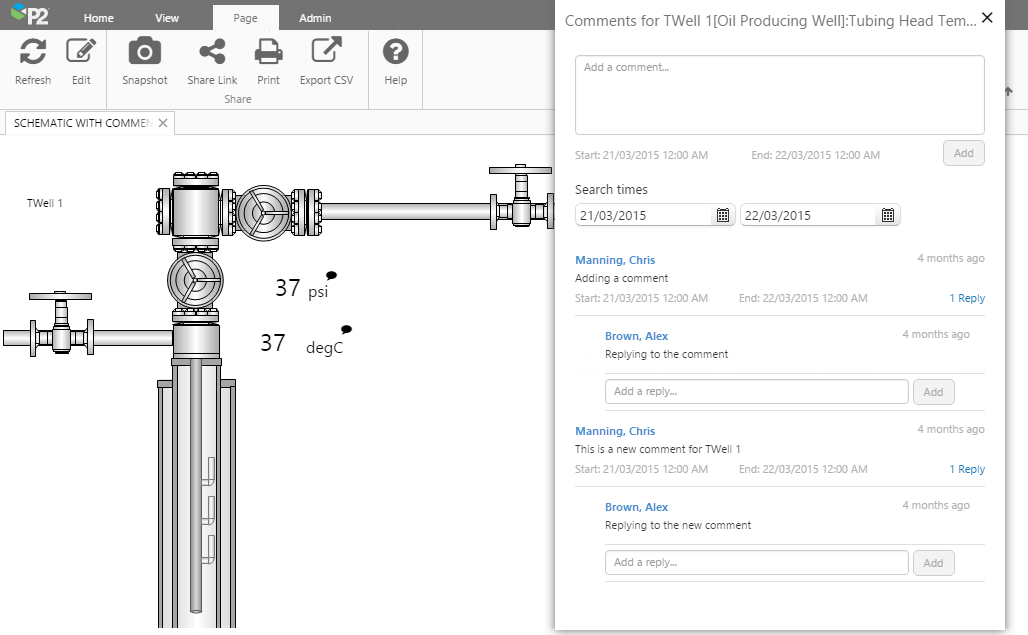The width and height of the screenshot is (1028, 635).
Task: Open the start date calendar picker
Action: [x=723, y=215]
